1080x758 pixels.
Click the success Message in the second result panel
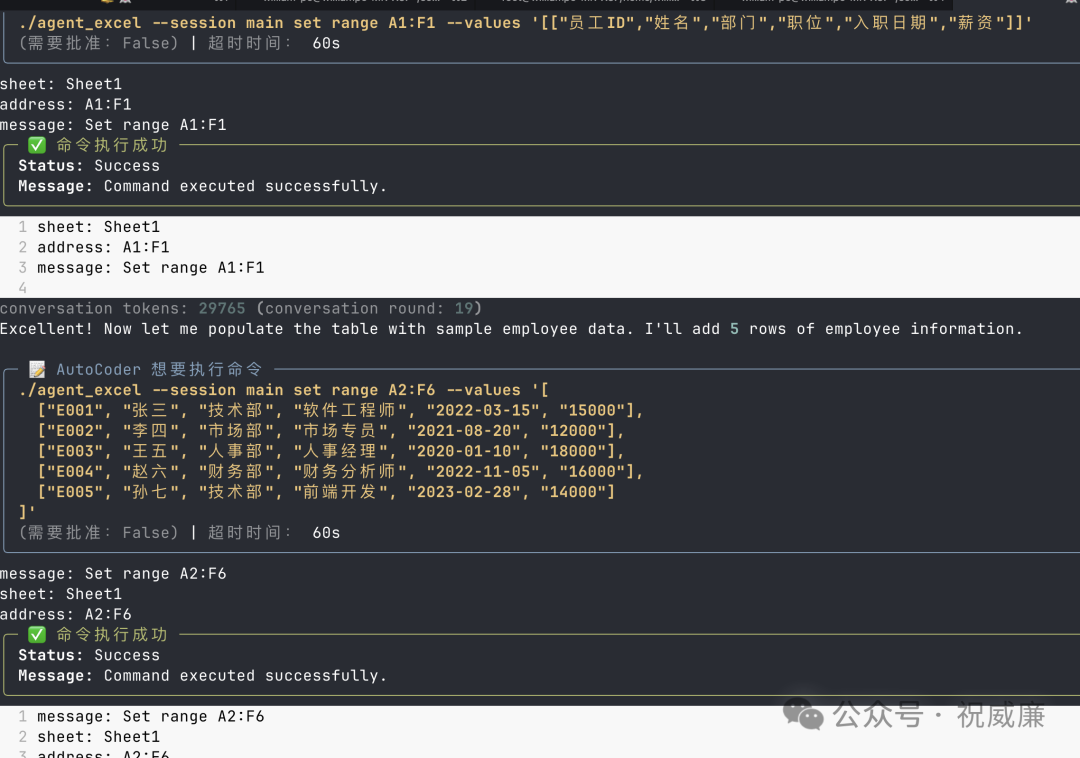[202, 676]
